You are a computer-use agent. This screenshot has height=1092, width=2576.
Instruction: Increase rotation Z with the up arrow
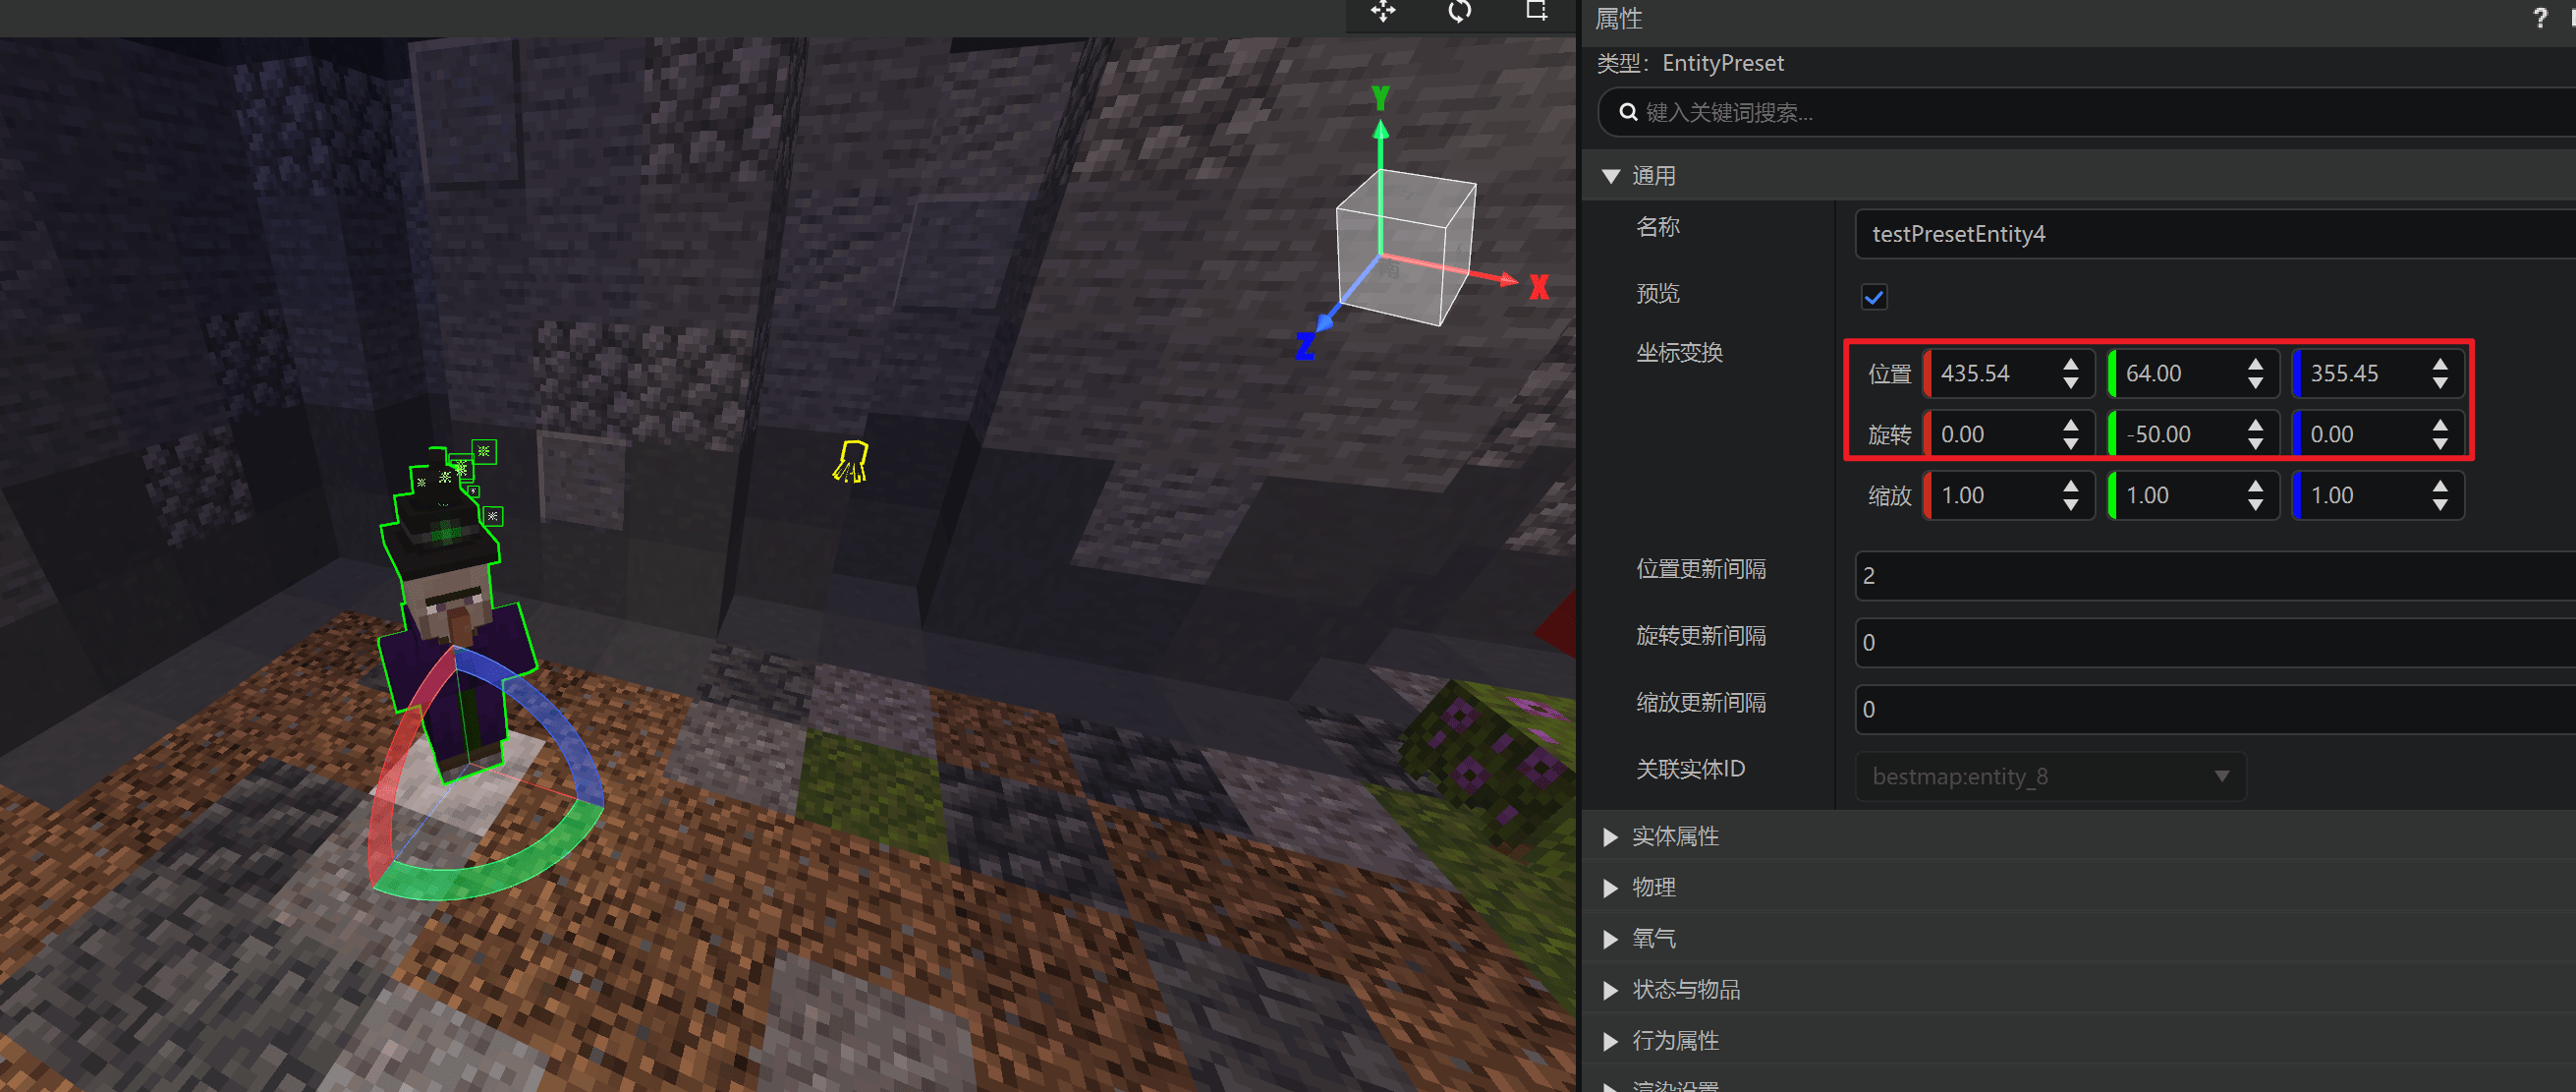(x=2440, y=425)
